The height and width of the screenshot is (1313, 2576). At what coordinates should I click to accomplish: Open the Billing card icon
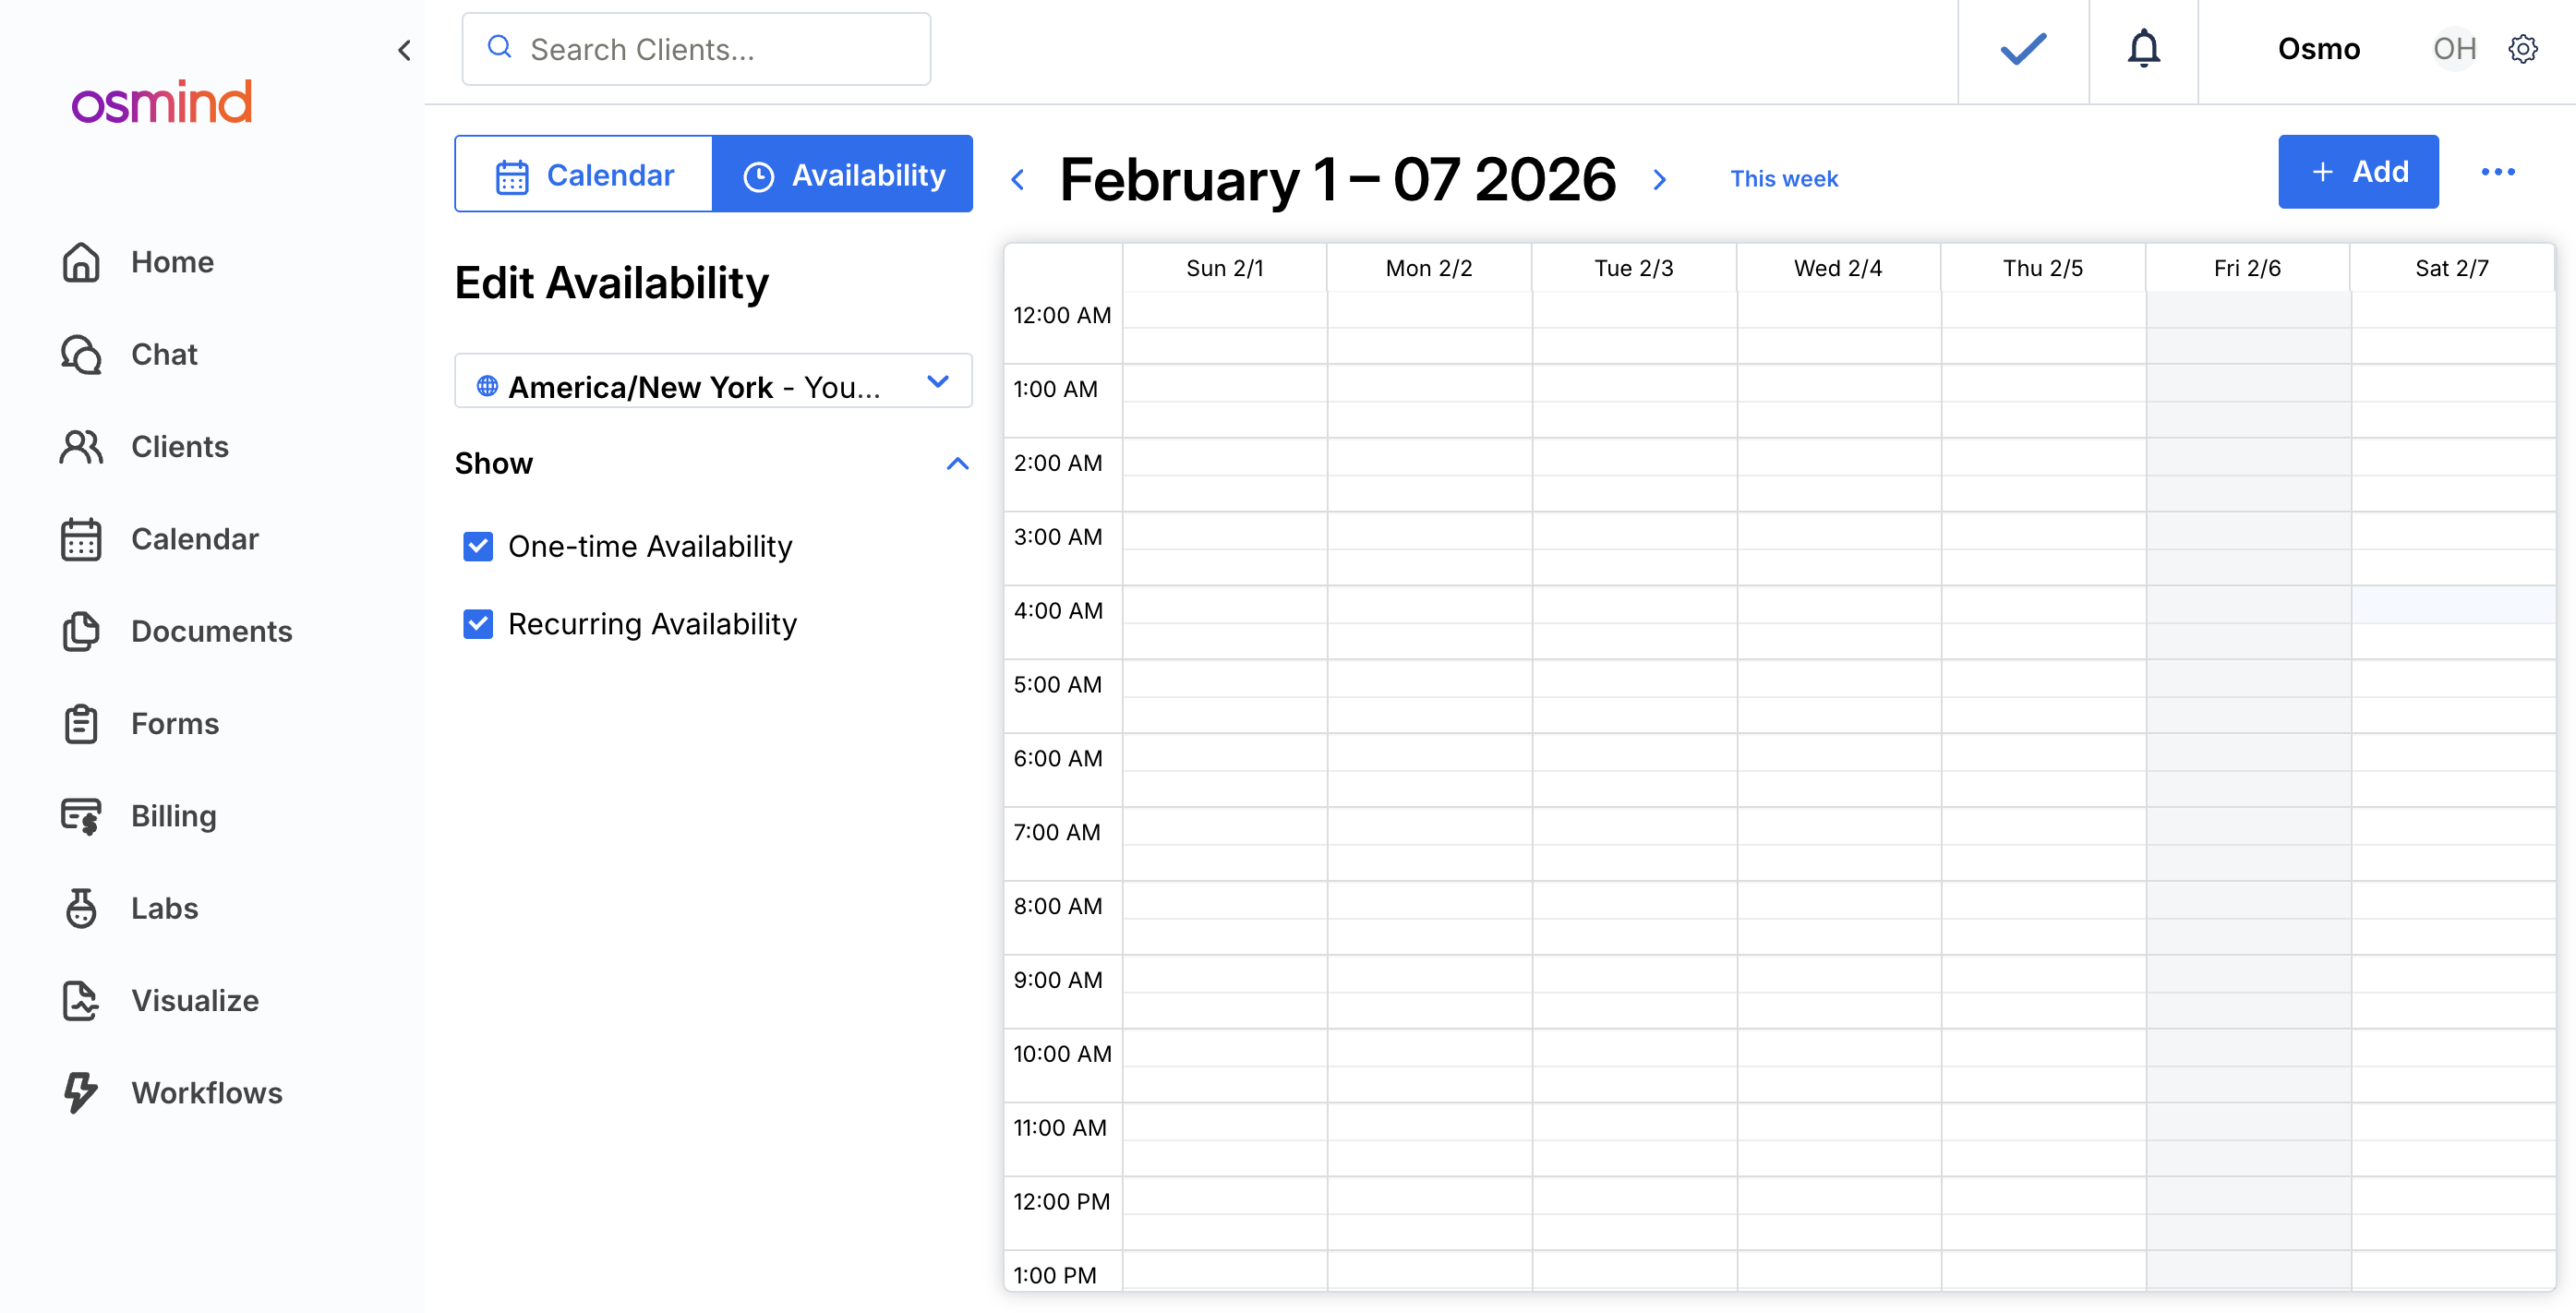(x=81, y=816)
